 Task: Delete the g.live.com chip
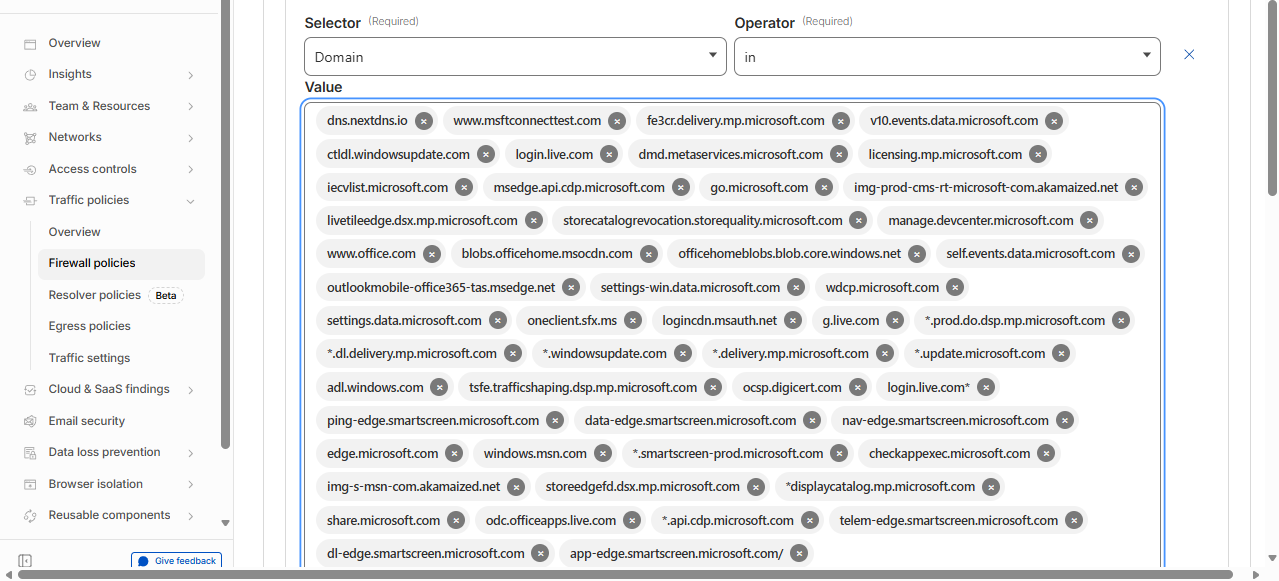coord(895,321)
